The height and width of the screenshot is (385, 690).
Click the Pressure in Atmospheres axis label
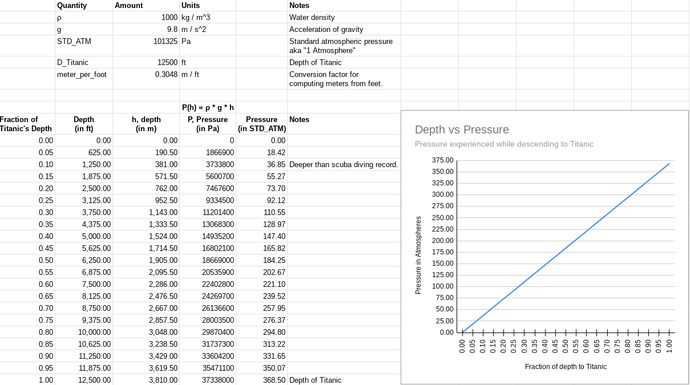click(x=418, y=255)
